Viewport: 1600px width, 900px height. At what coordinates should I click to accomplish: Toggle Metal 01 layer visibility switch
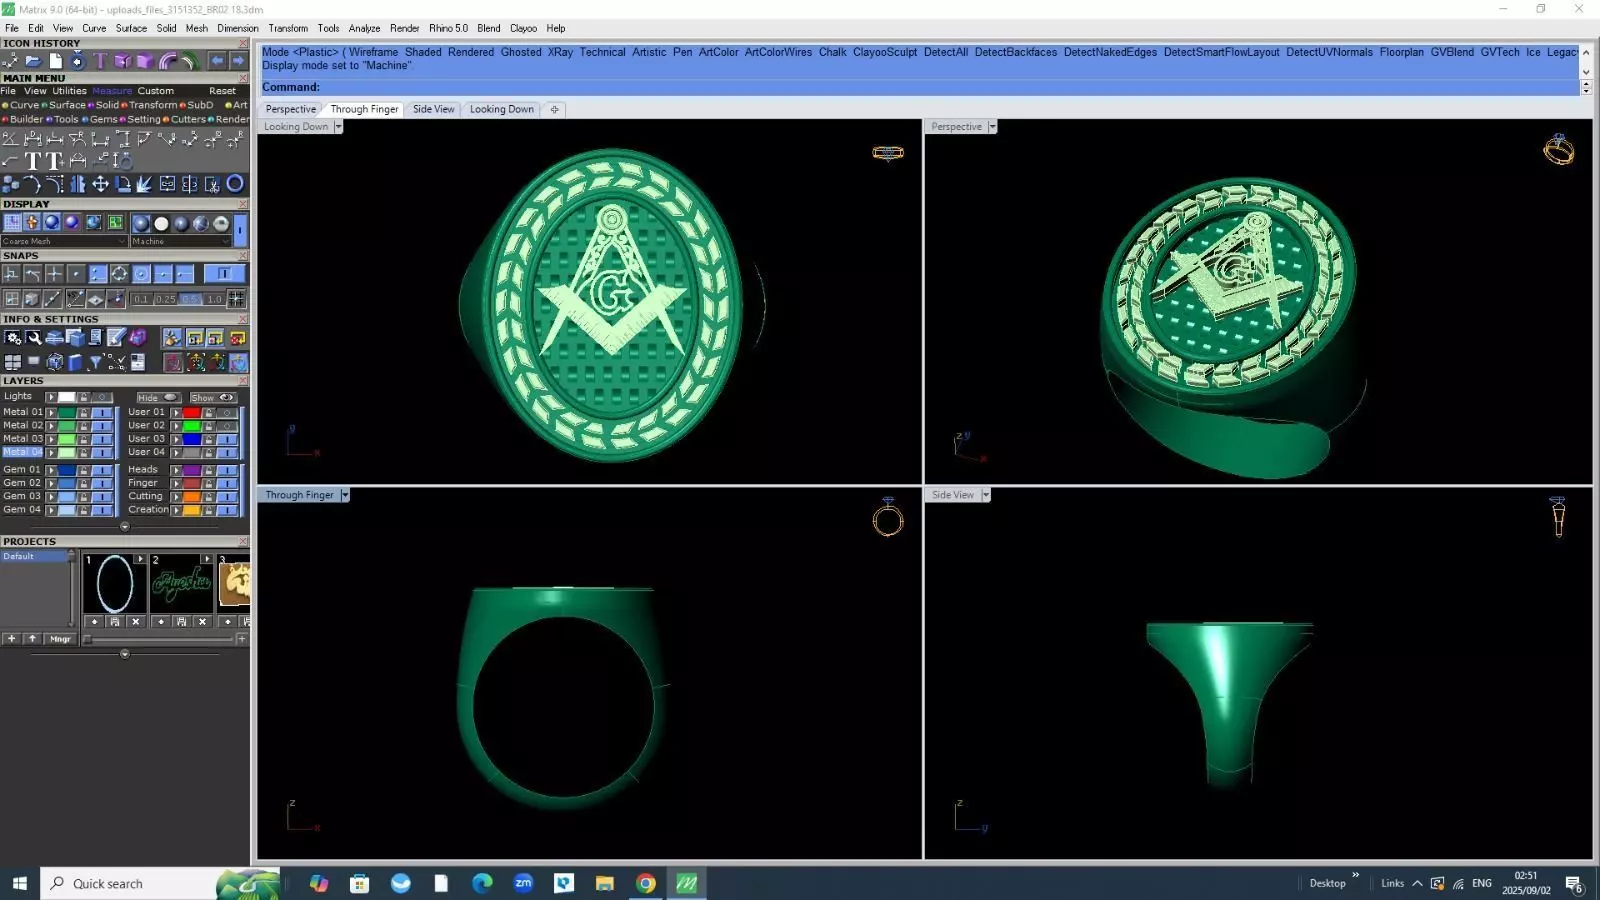click(102, 413)
